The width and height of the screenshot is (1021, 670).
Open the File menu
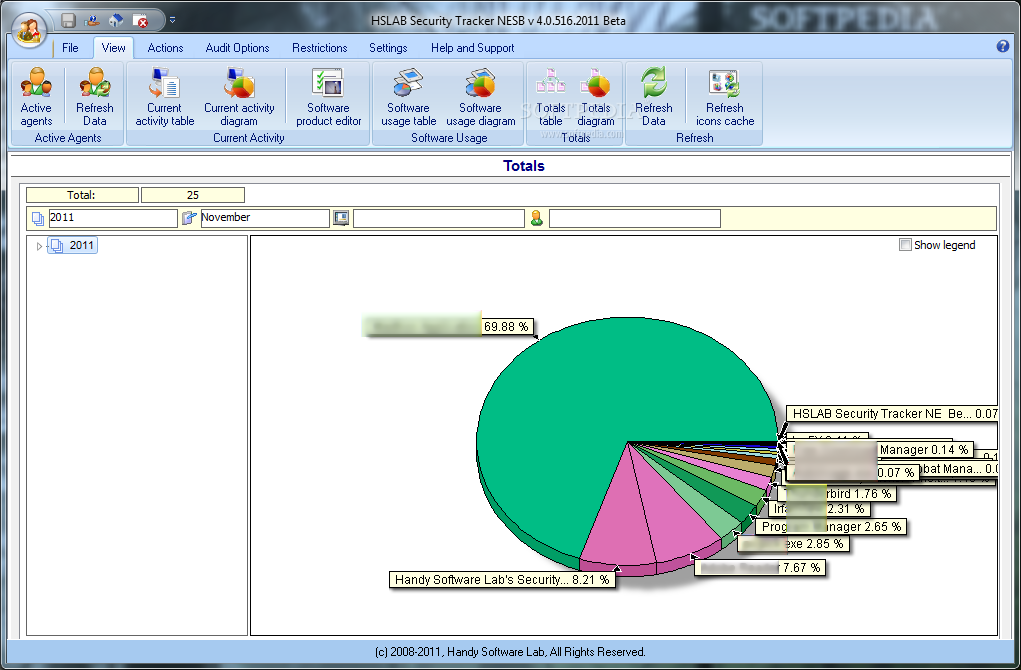pyautogui.click(x=70, y=48)
